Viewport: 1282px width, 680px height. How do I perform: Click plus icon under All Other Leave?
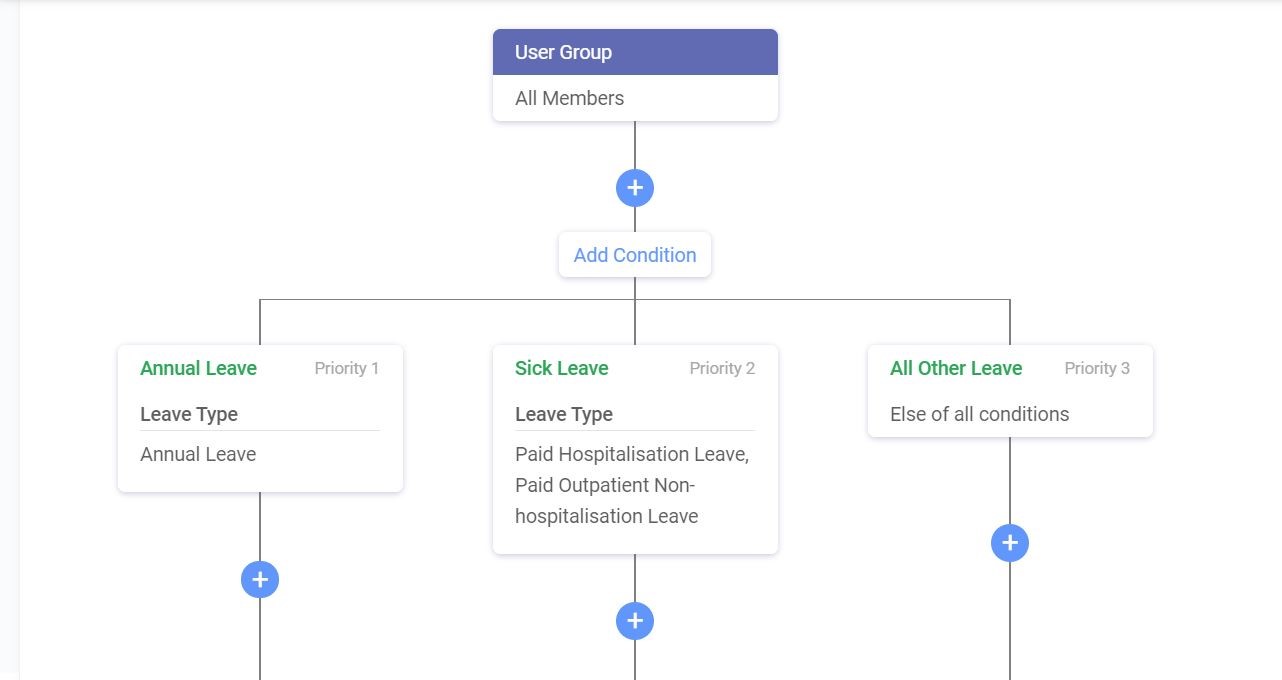pyautogui.click(x=1010, y=543)
